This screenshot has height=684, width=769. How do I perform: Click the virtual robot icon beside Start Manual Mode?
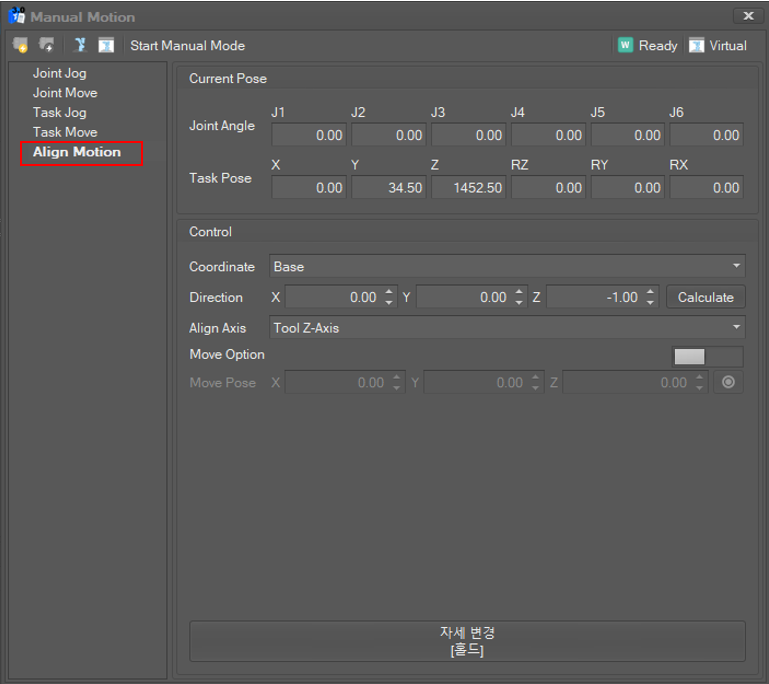pos(106,45)
